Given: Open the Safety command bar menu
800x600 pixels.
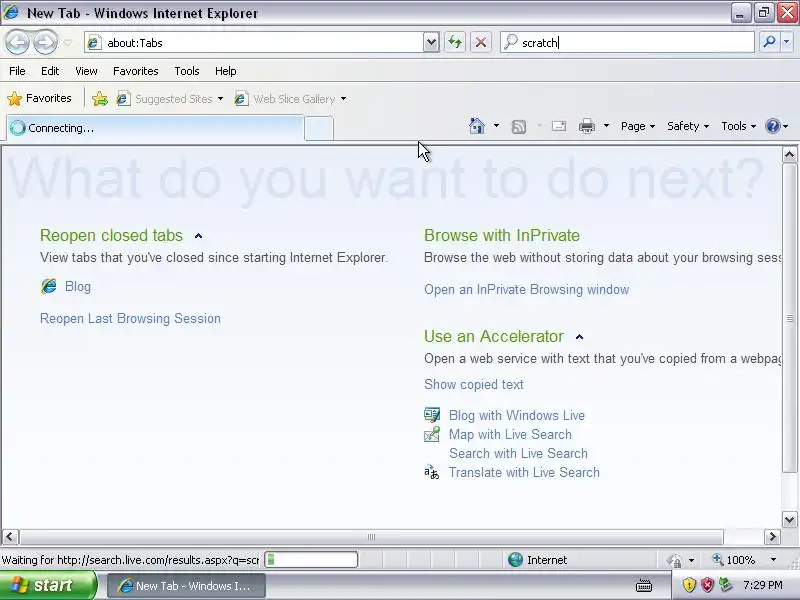Looking at the screenshot, I should click(x=688, y=126).
